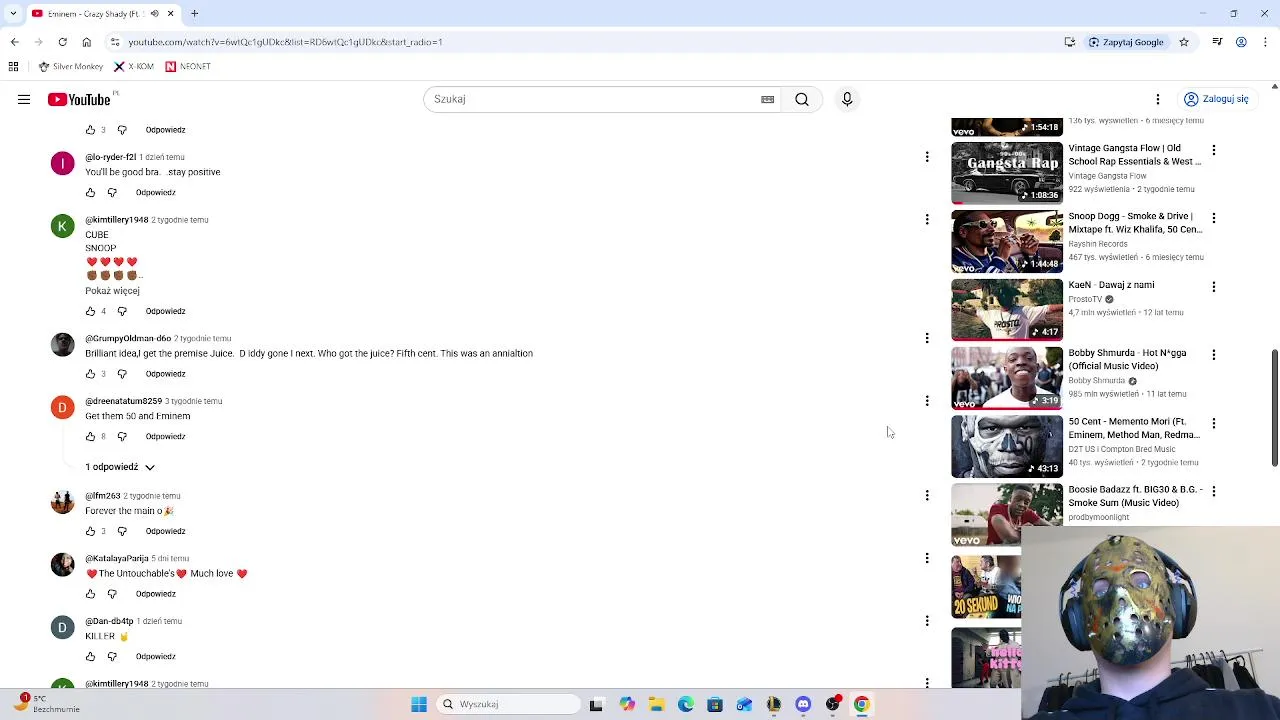
Task: Click the Zaloguj się sign-in button
Action: coord(1216,99)
